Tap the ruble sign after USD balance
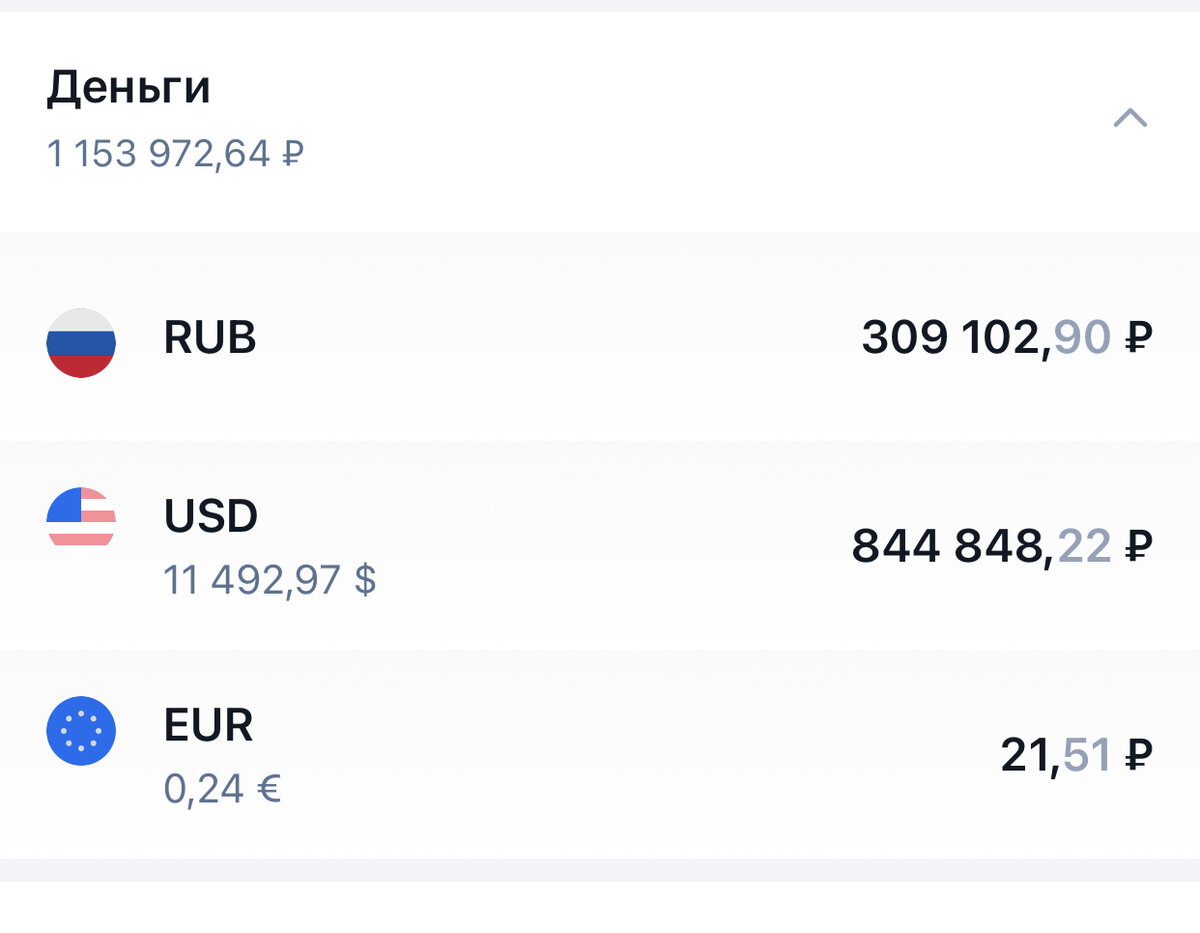 click(1139, 546)
